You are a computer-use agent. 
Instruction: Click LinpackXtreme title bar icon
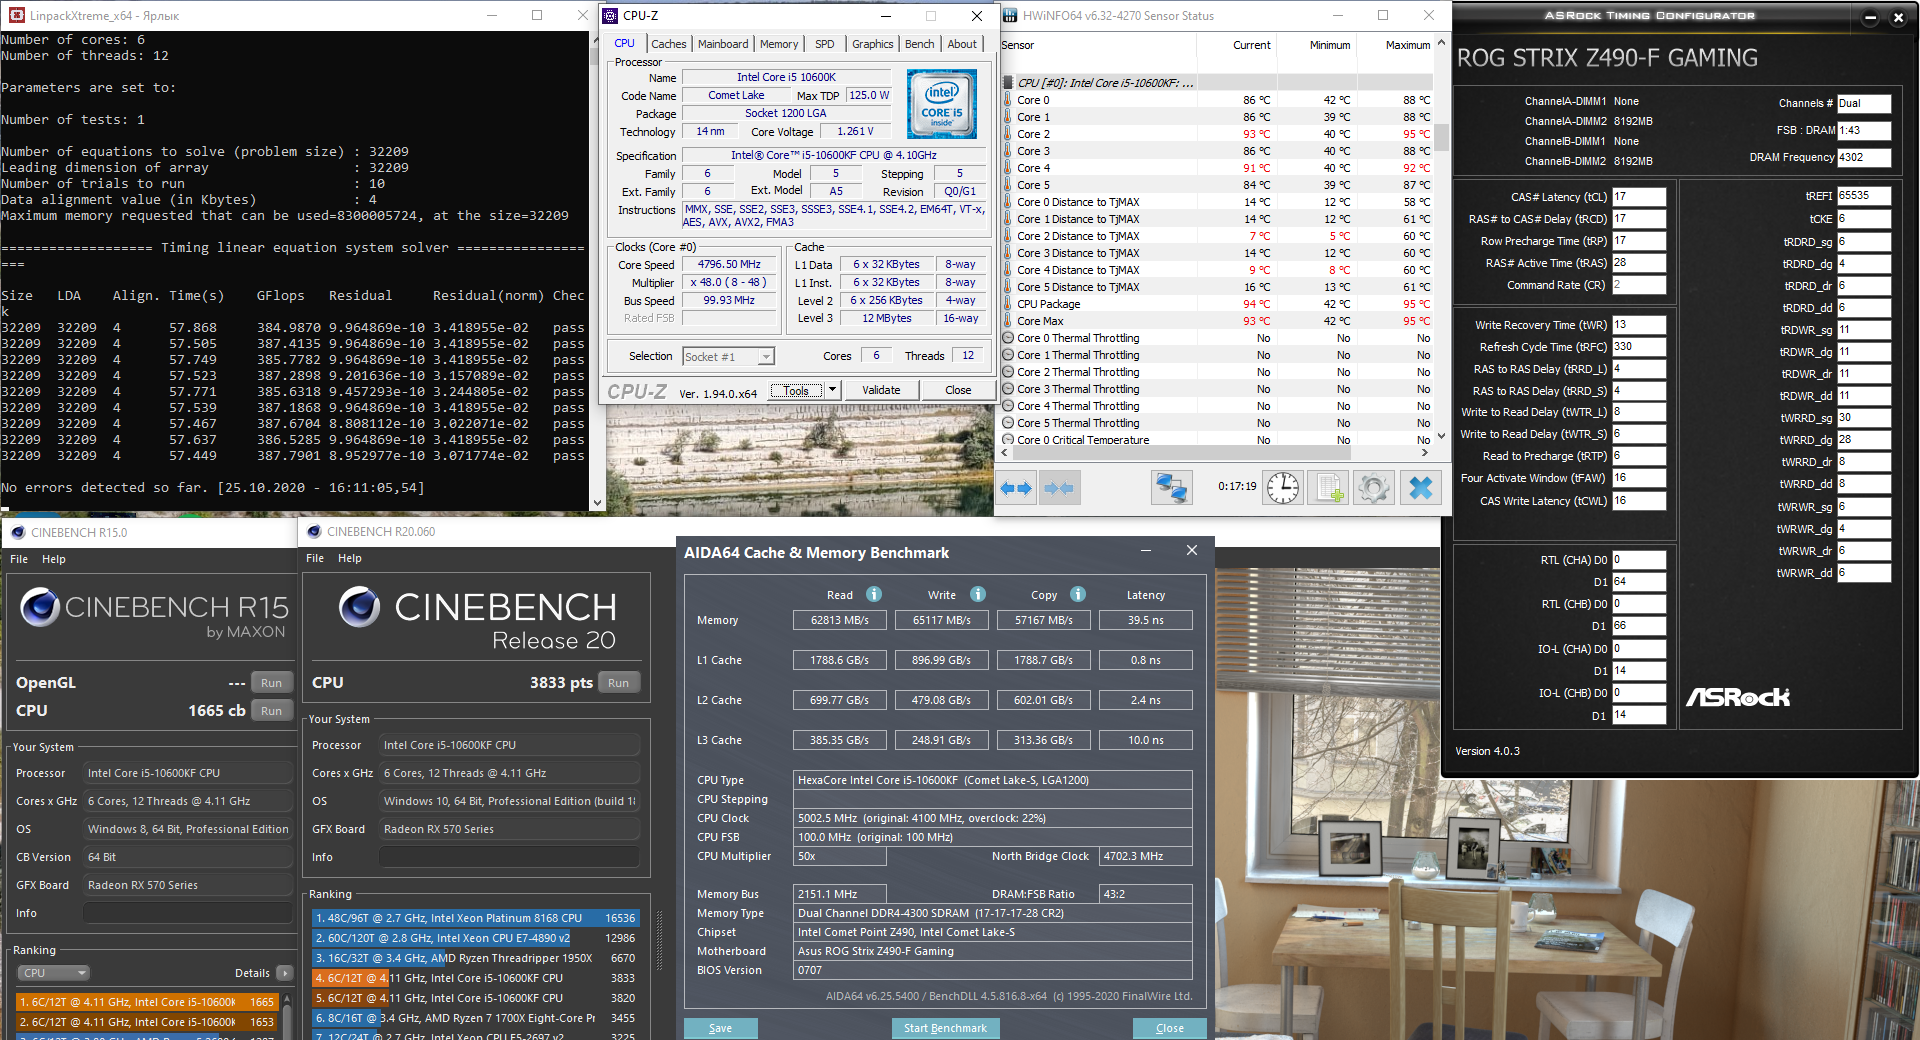(x=16, y=15)
